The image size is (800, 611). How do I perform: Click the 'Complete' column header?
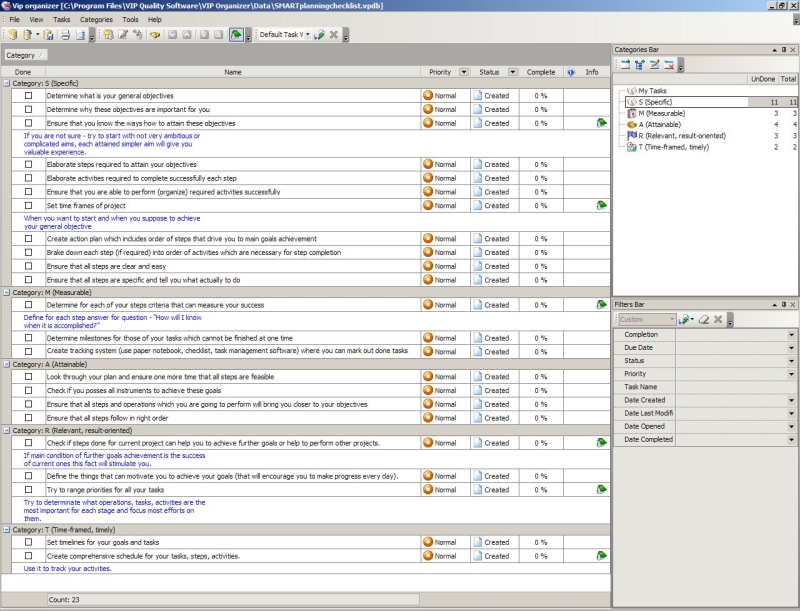pos(541,72)
